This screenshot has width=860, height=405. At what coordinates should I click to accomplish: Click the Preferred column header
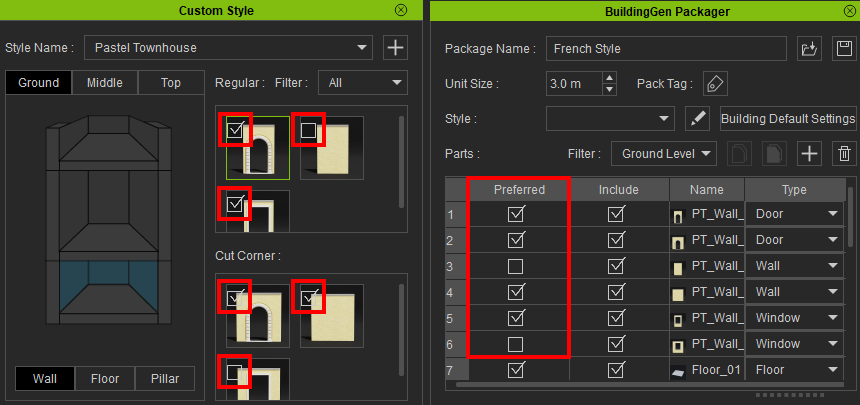[x=519, y=189]
